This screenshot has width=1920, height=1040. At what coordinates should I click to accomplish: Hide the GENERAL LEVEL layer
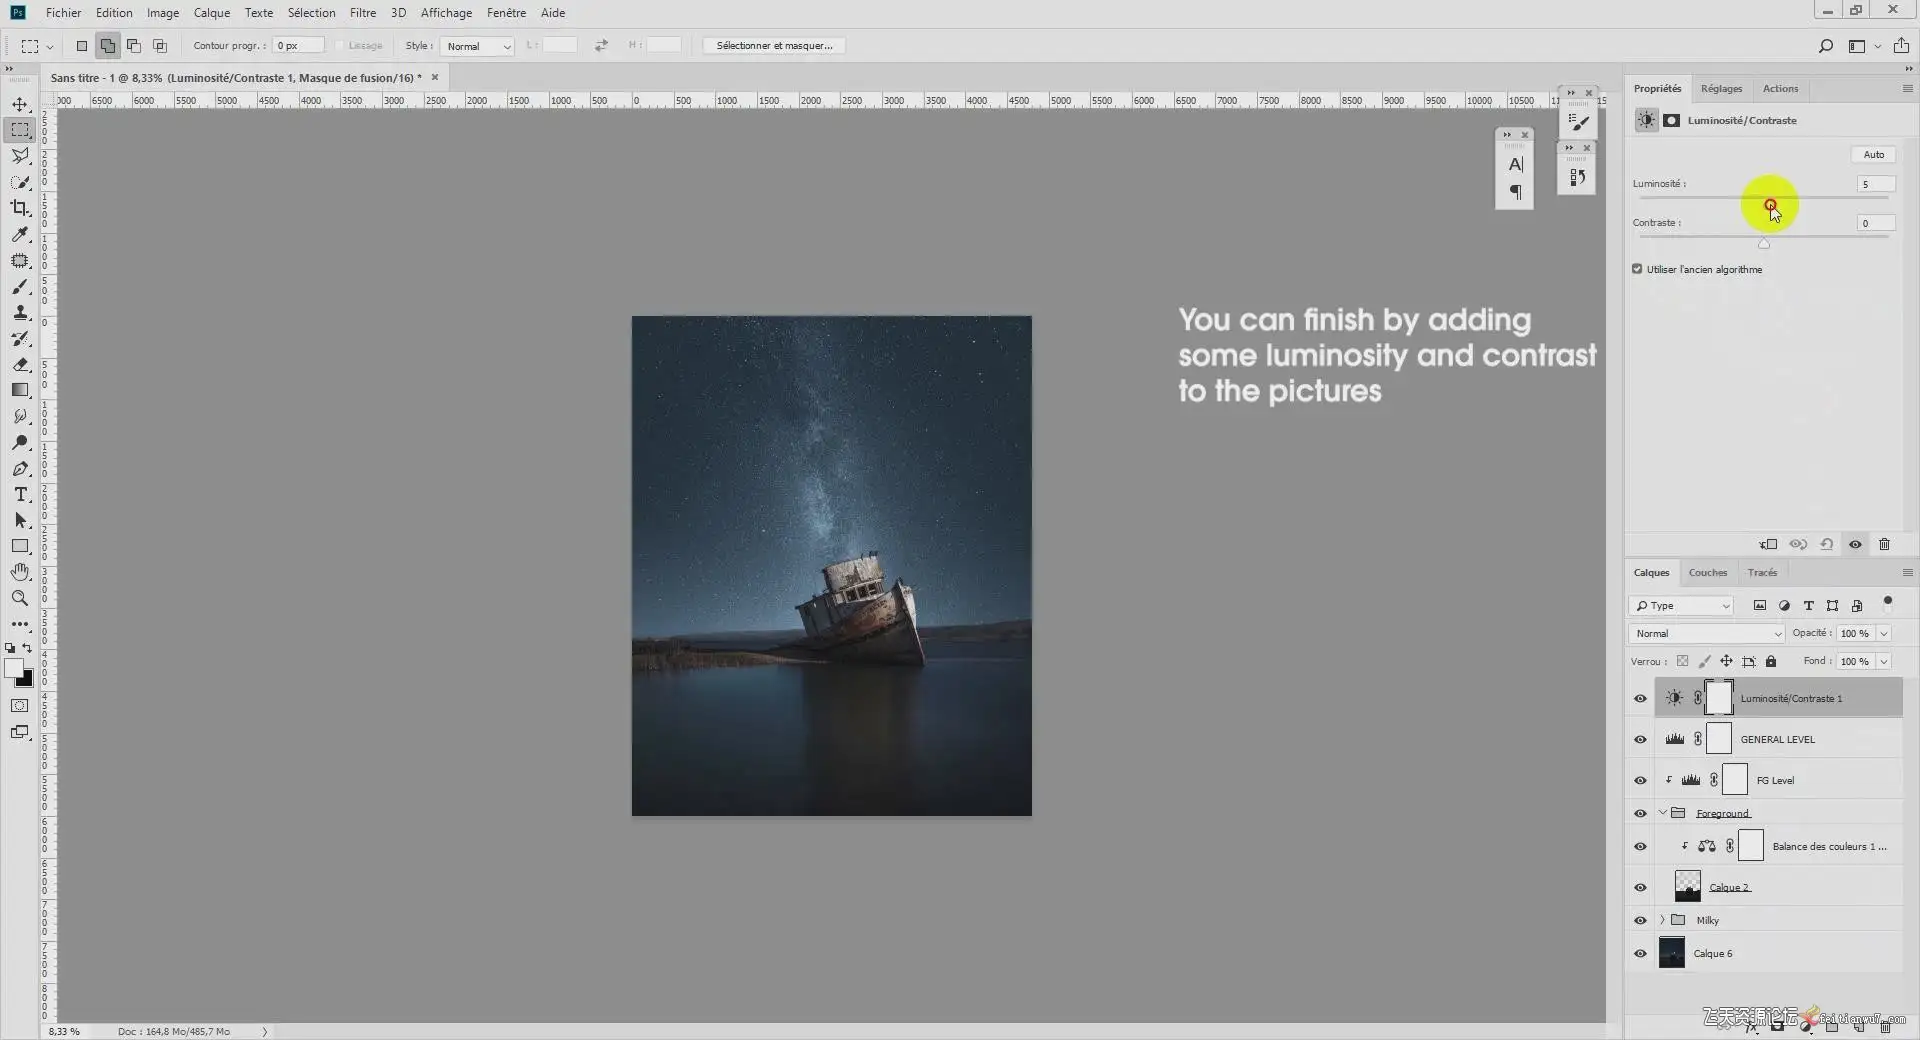[x=1640, y=740]
